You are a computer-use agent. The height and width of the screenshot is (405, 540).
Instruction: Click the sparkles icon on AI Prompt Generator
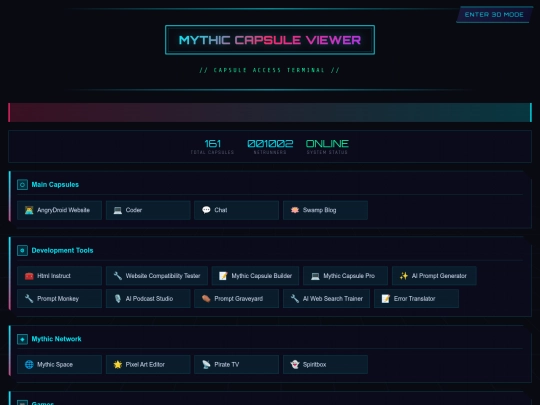[x=404, y=276]
